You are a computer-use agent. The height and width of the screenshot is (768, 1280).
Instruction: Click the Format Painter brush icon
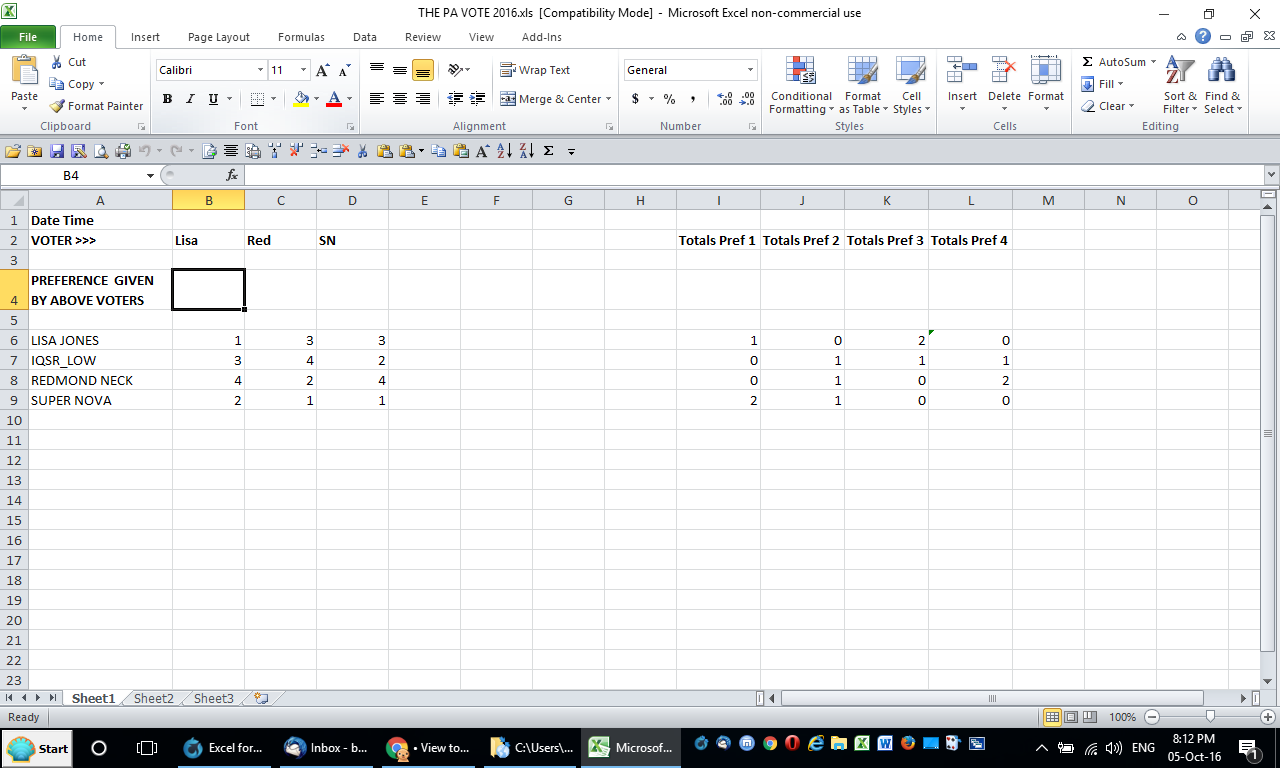[58, 106]
